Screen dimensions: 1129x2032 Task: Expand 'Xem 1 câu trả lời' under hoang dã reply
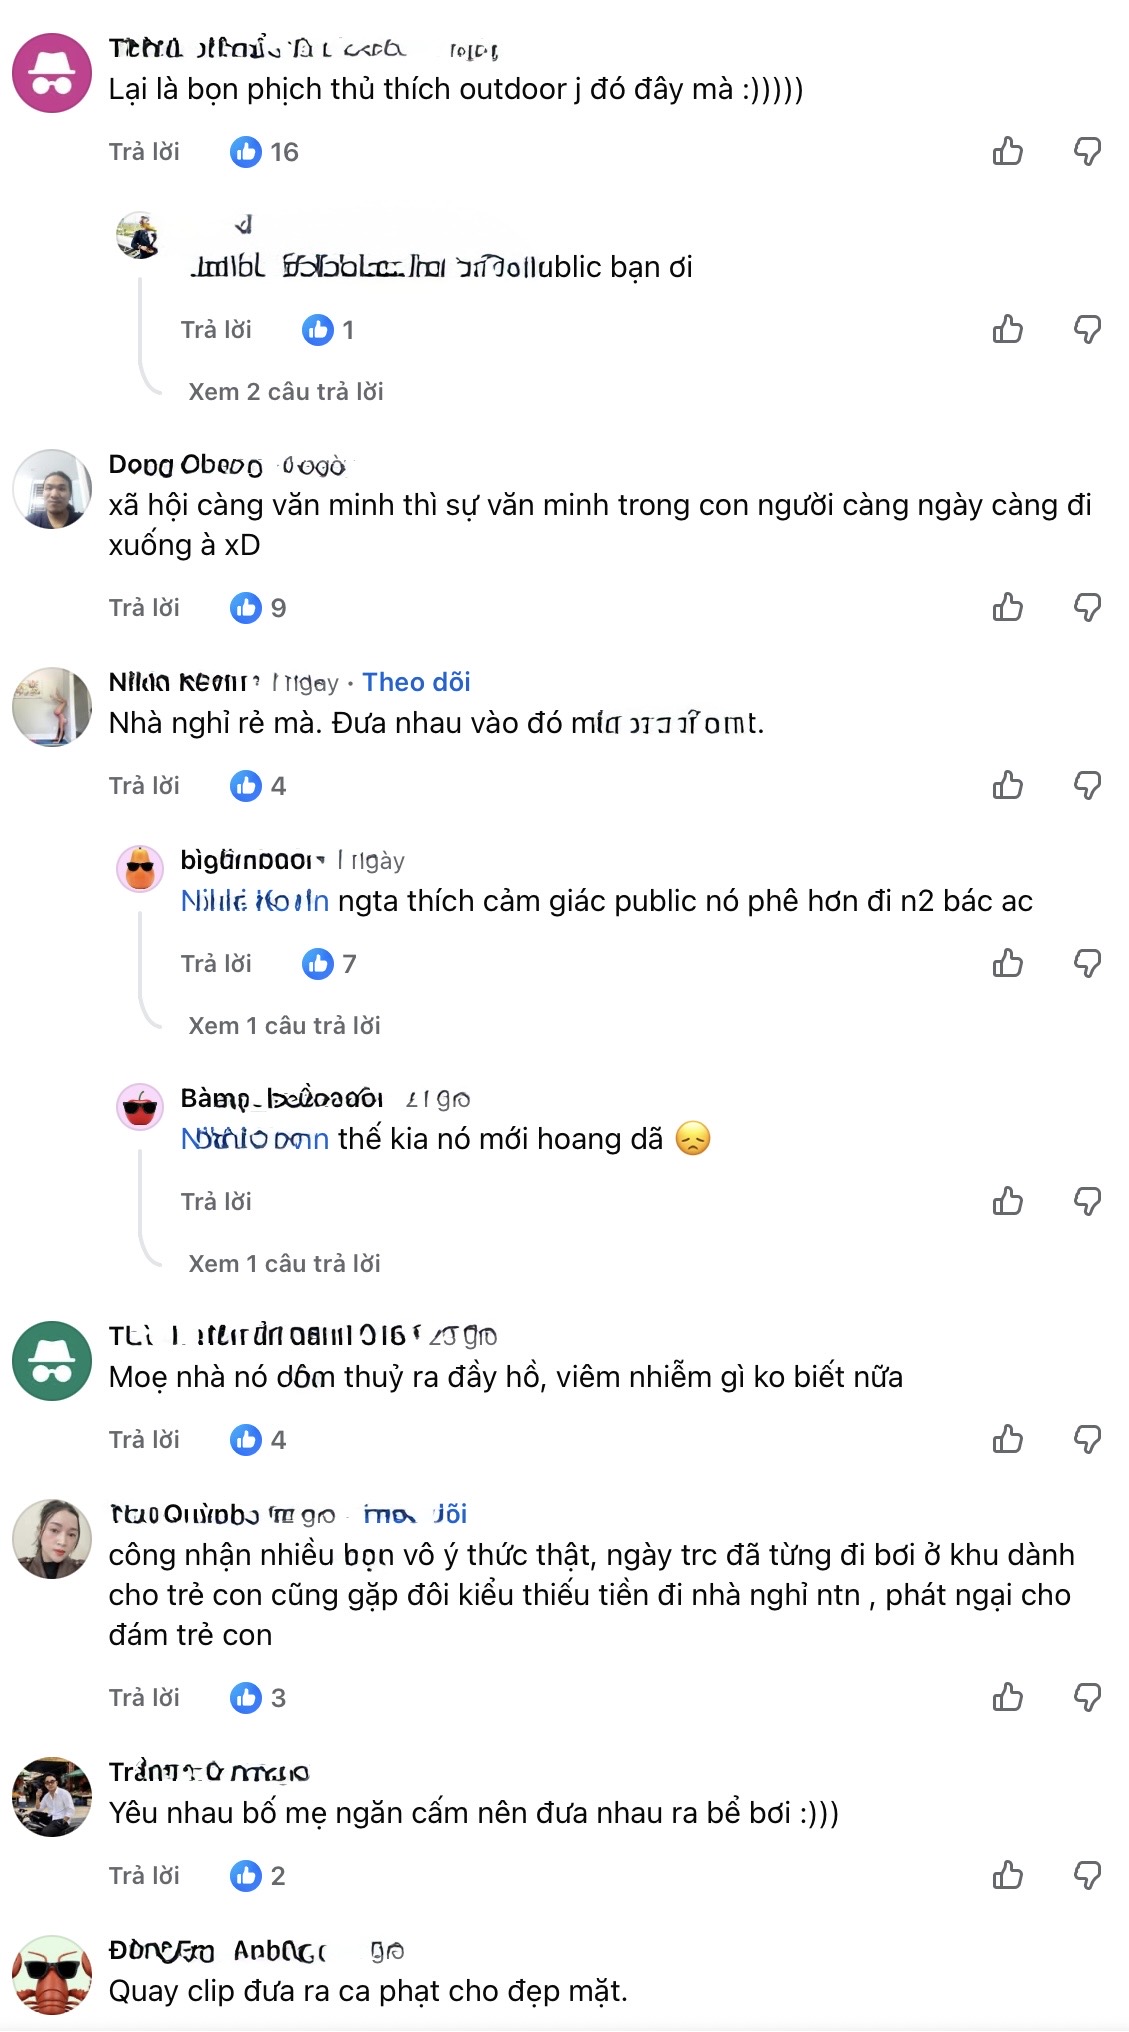pos(284,1263)
